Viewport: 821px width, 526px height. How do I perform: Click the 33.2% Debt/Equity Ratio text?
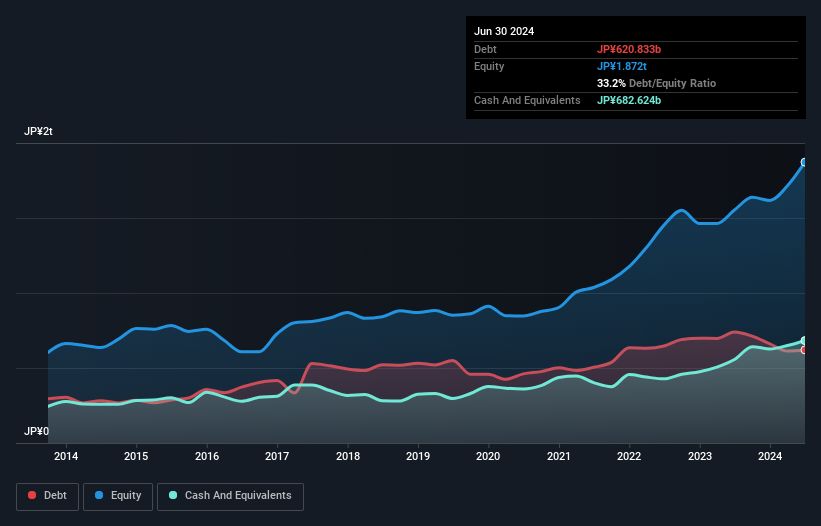[656, 83]
